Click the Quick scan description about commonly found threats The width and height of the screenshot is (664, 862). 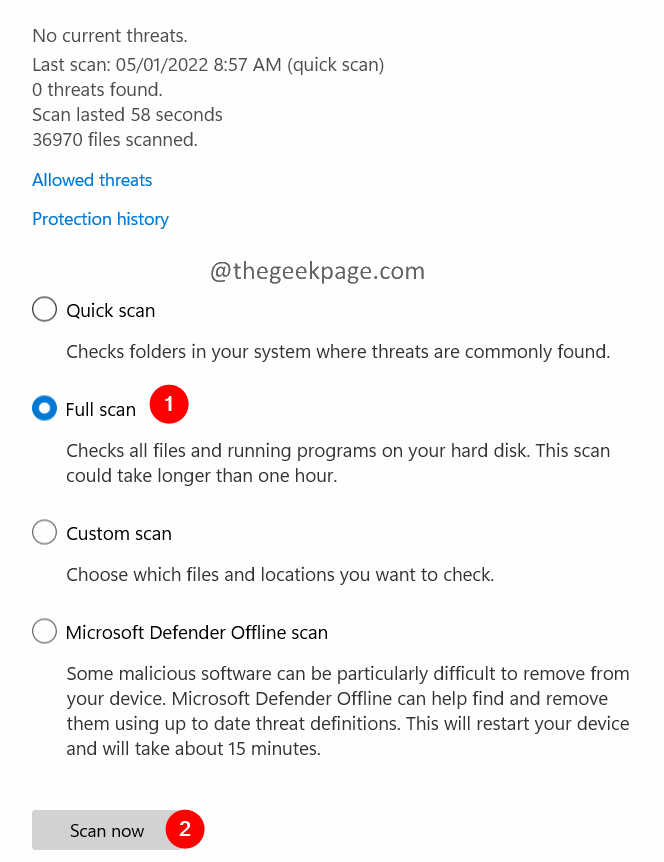338,352
